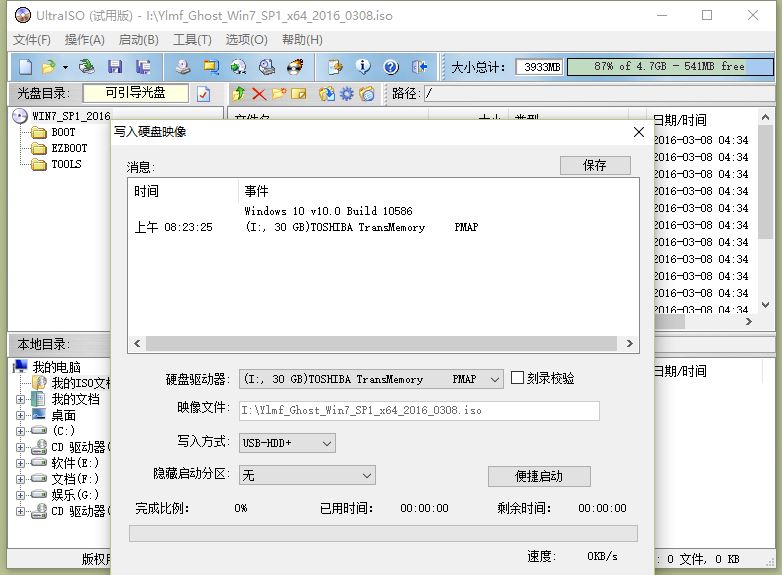Enable the 刻录校验 checkbox

click(518, 378)
